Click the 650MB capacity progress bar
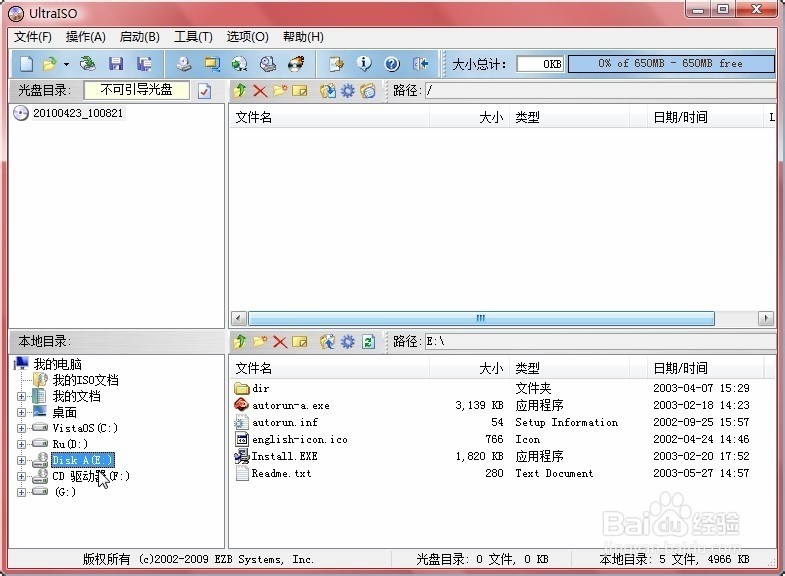The height and width of the screenshot is (576, 785). (x=671, y=64)
